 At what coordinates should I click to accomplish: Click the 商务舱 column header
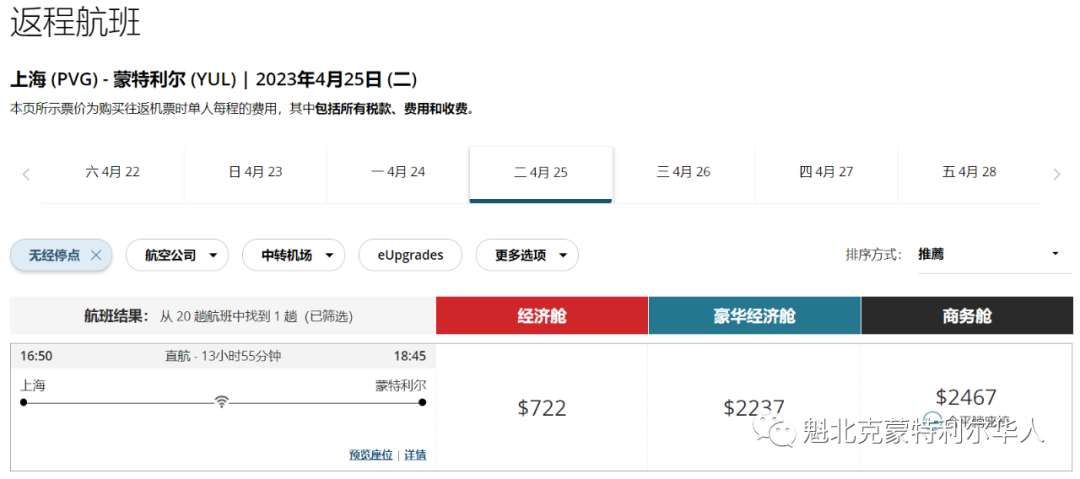[x=967, y=316]
